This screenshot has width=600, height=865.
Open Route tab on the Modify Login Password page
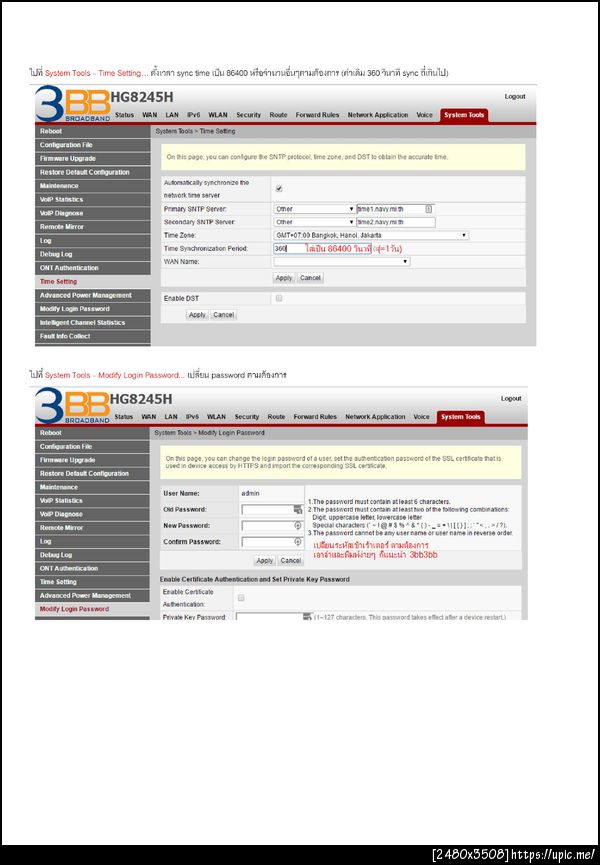276,417
